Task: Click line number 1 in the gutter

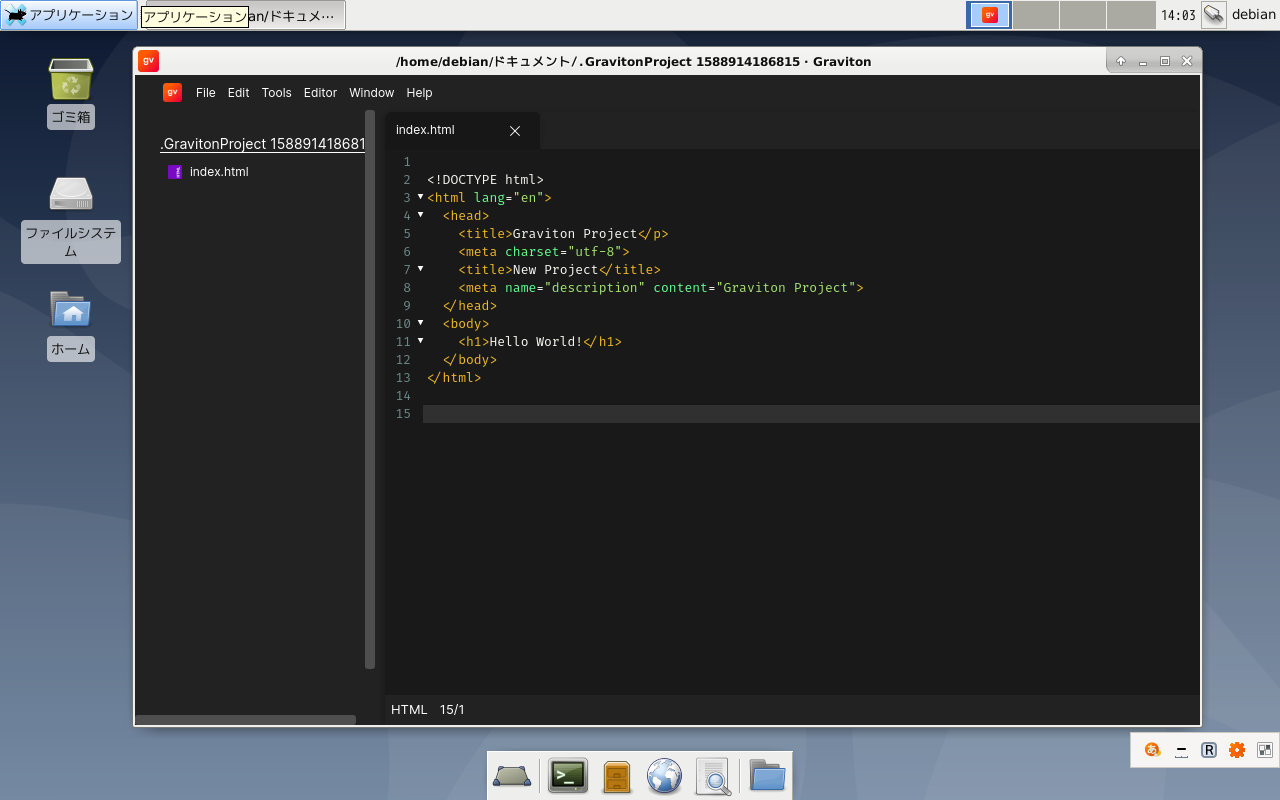Action: pos(407,162)
